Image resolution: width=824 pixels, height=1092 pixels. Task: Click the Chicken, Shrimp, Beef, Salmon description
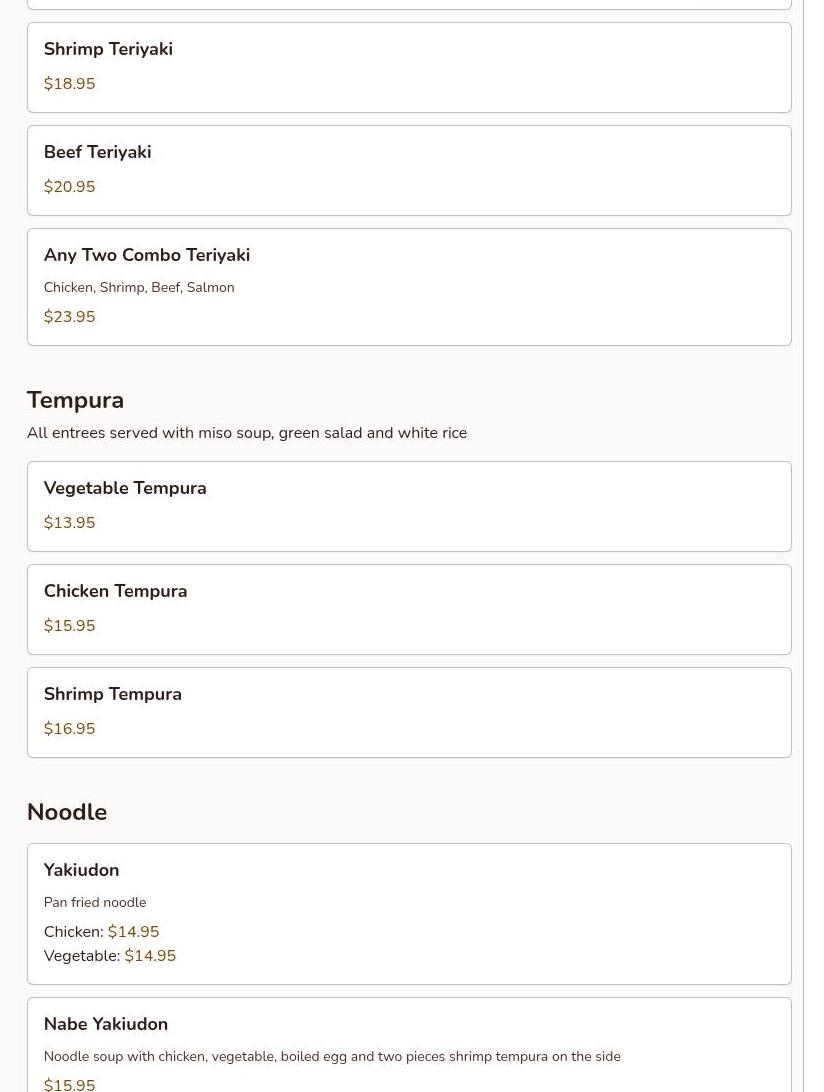139,287
